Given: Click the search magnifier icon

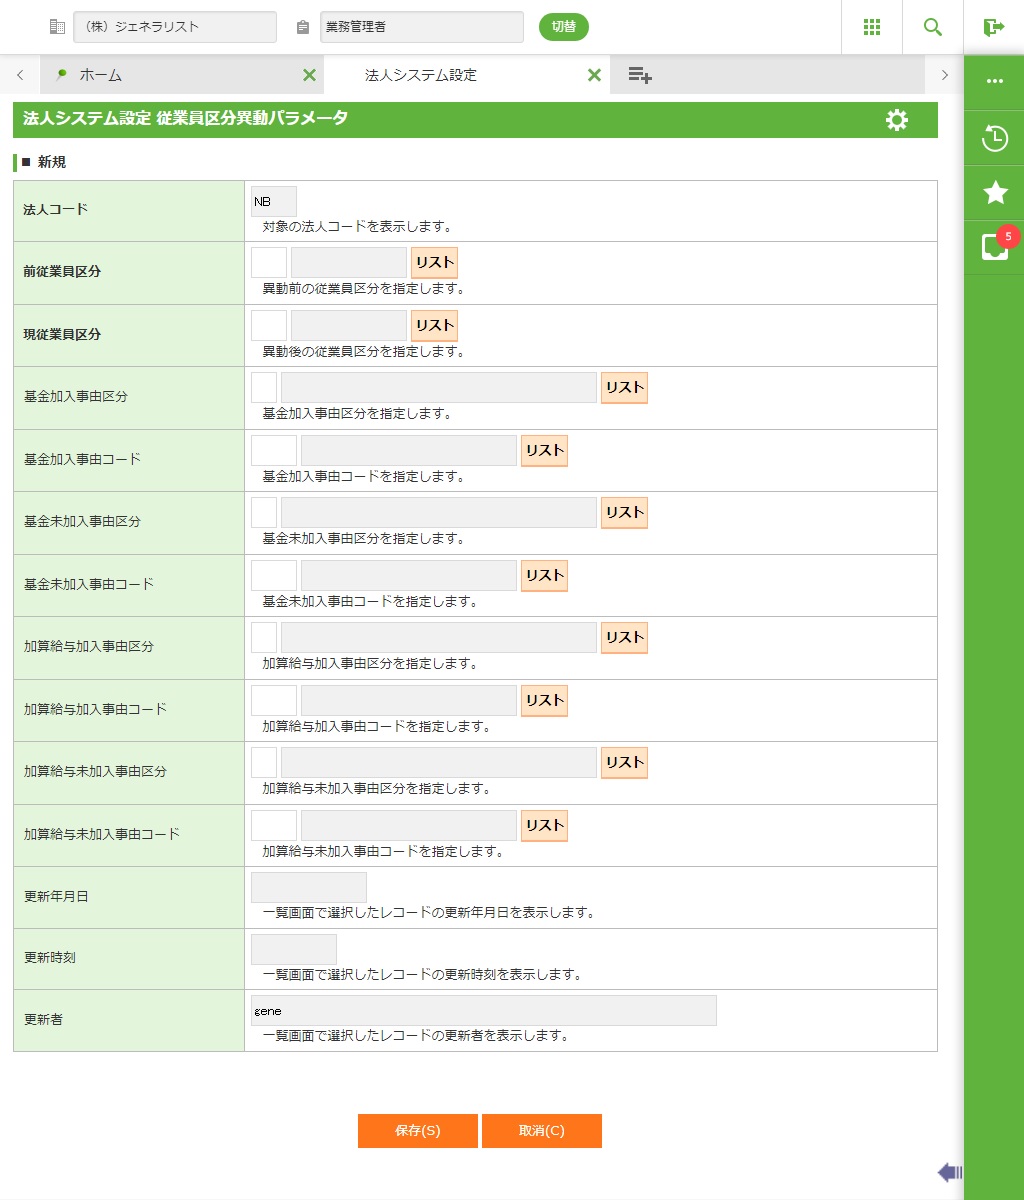Looking at the screenshot, I should click(x=932, y=27).
